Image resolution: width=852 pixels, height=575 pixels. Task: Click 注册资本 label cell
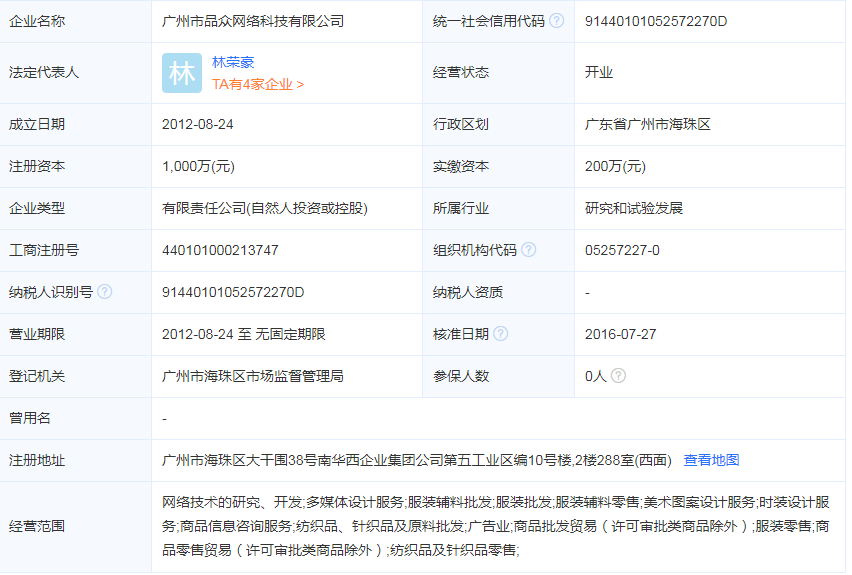[76, 166]
